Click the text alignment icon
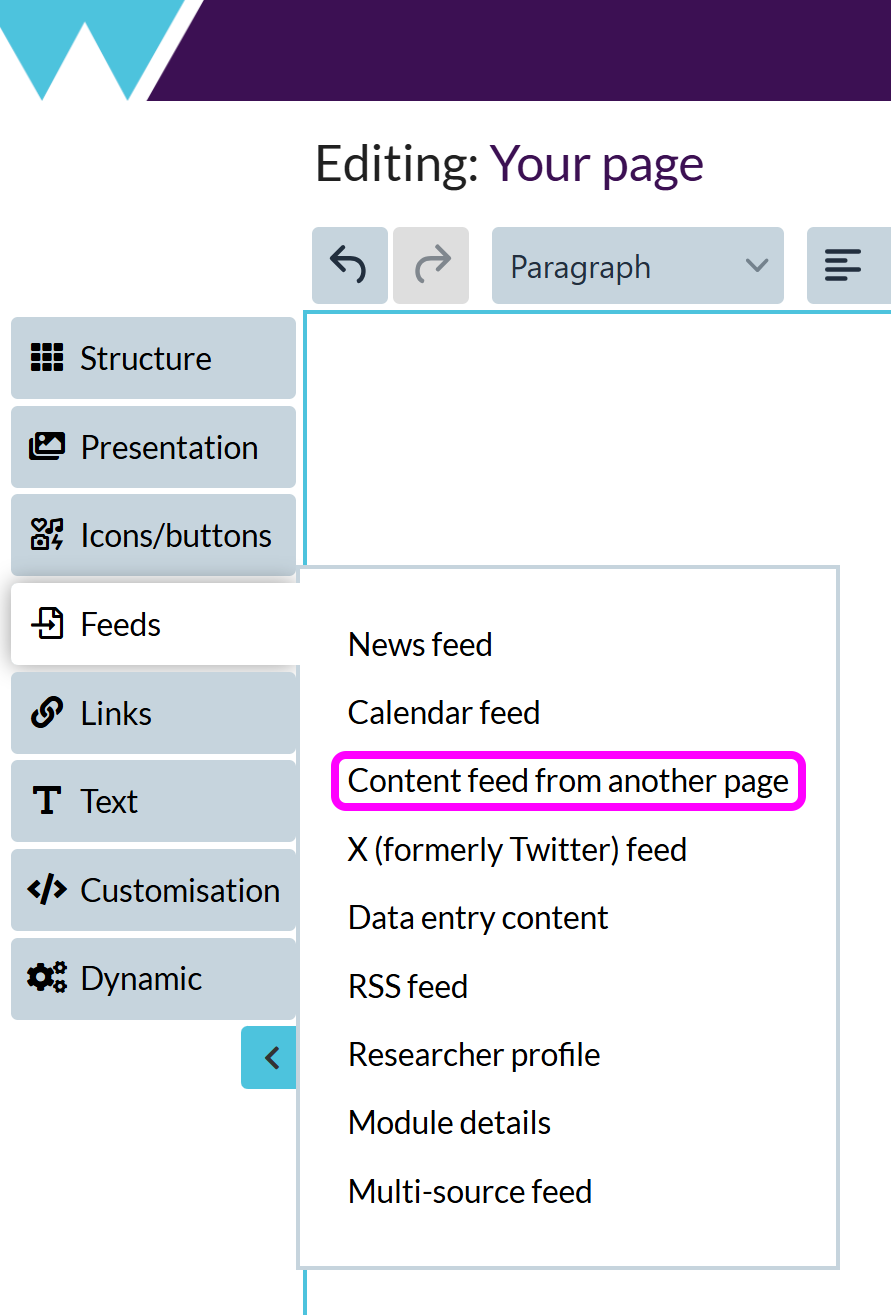This screenshot has height=1315, width=891. coord(843,266)
